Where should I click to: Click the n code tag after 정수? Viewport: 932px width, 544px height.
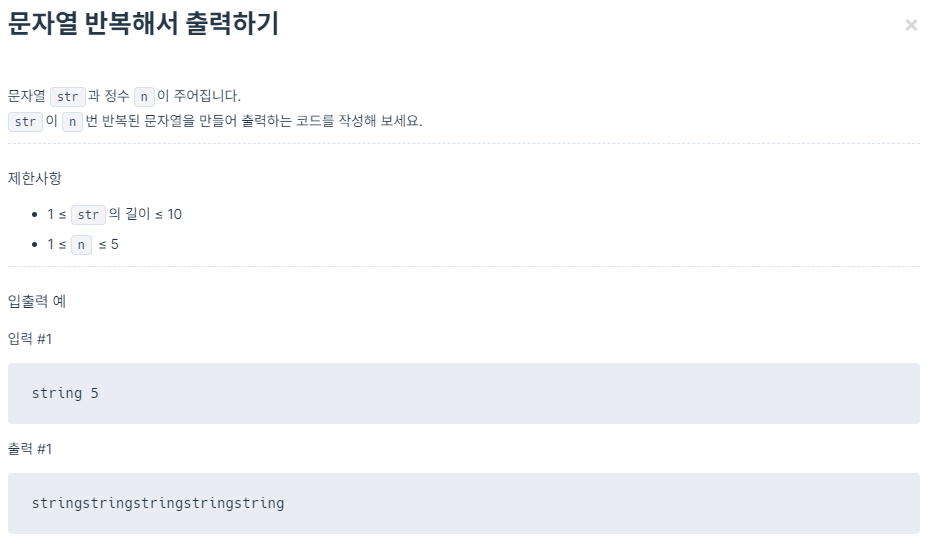144,96
